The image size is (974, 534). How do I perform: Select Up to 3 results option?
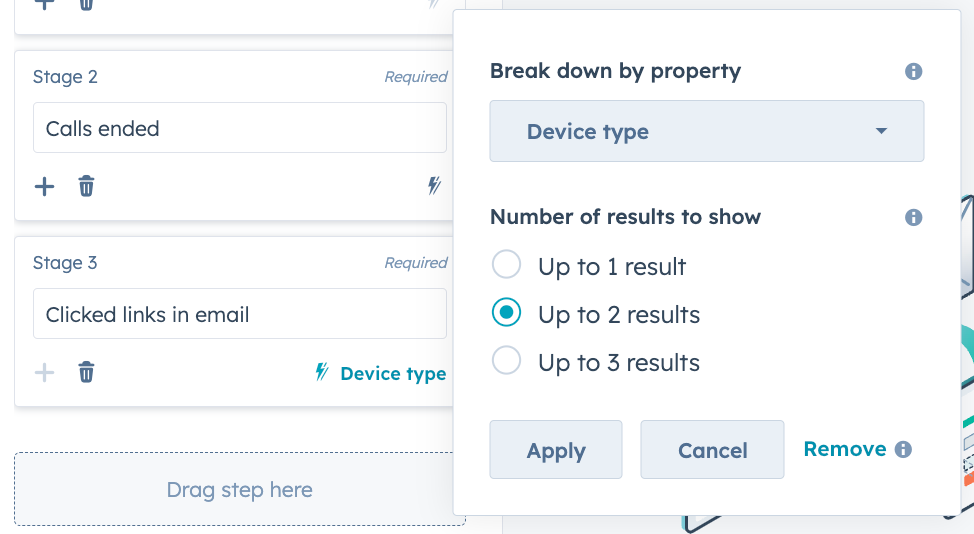pyautogui.click(x=506, y=360)
